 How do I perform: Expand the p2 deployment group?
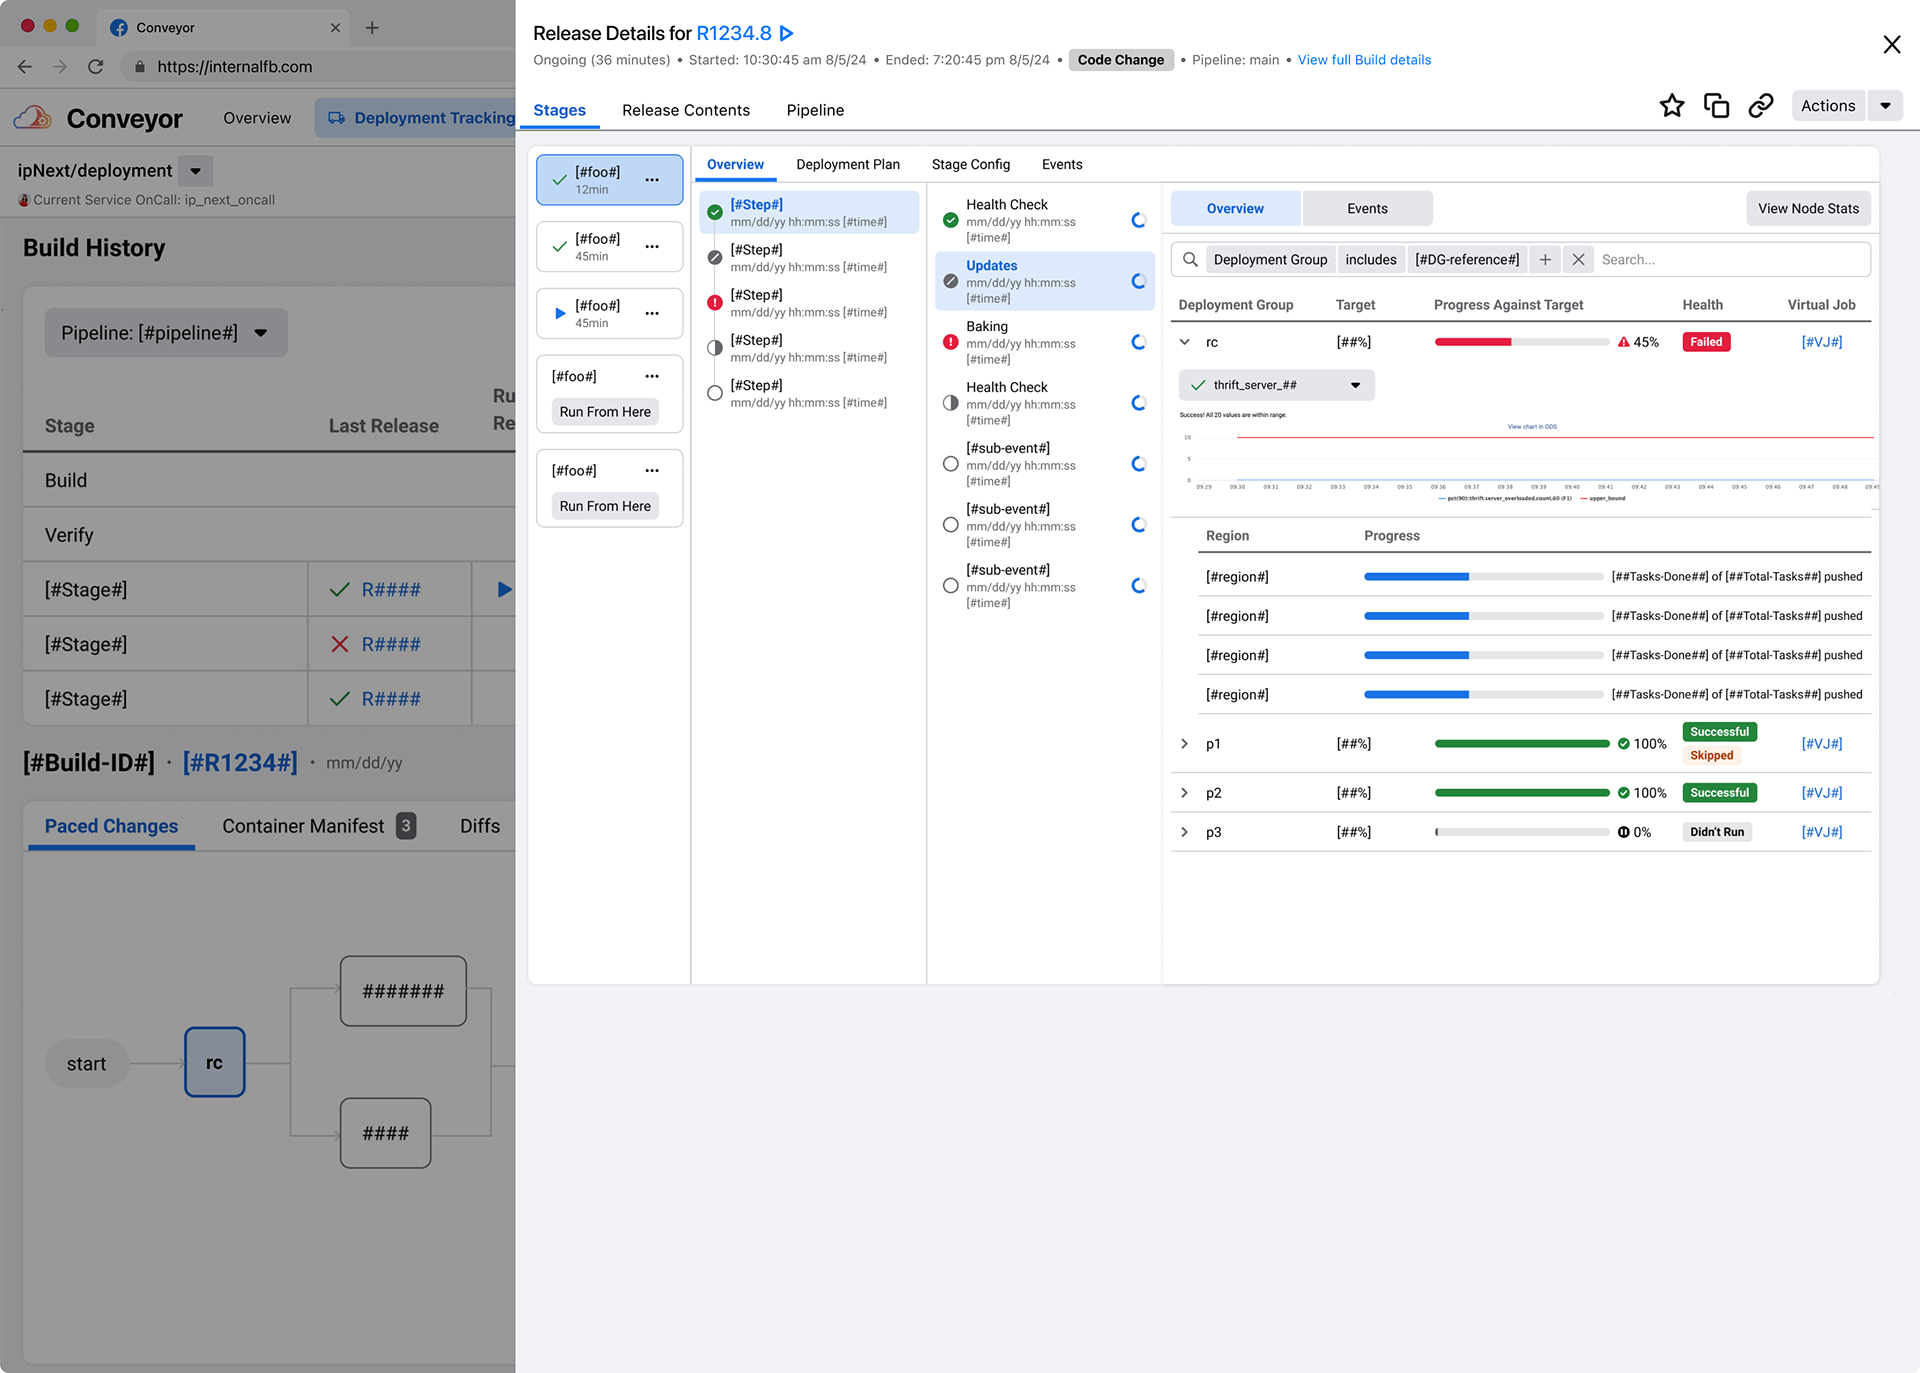click(1185, 793)
